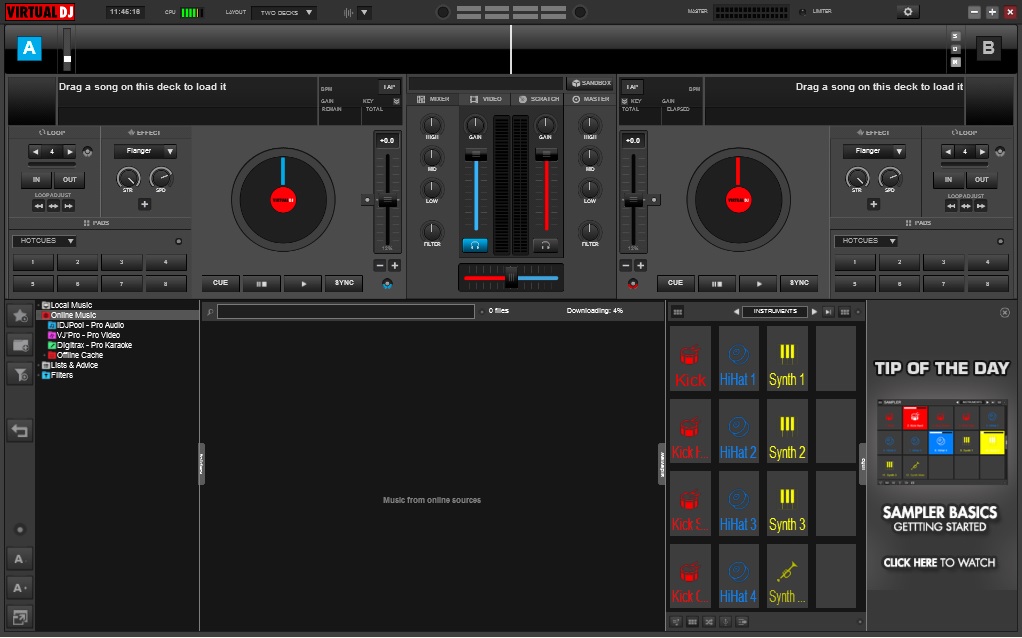
Task: Click the detach browser window icon
Action: [x=20, y=616]
